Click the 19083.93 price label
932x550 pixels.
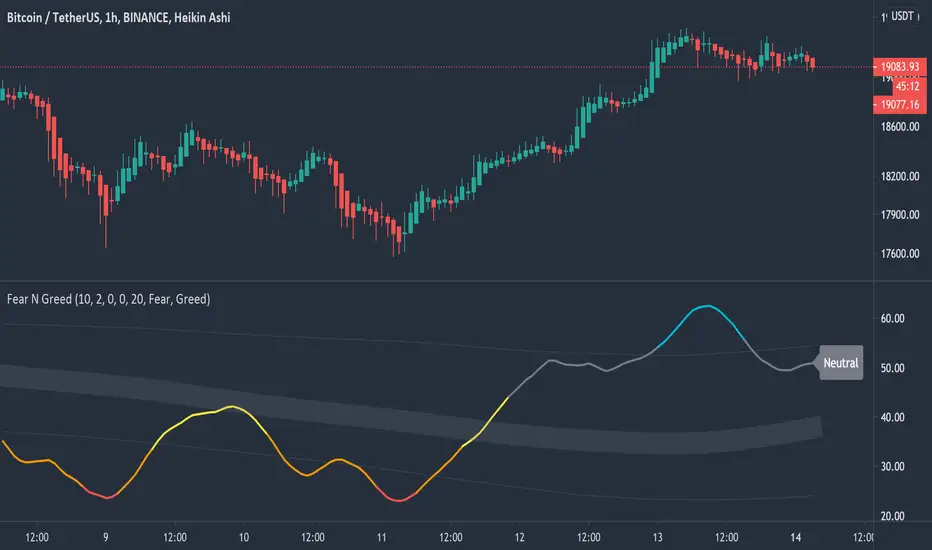[x=901, y=68]
